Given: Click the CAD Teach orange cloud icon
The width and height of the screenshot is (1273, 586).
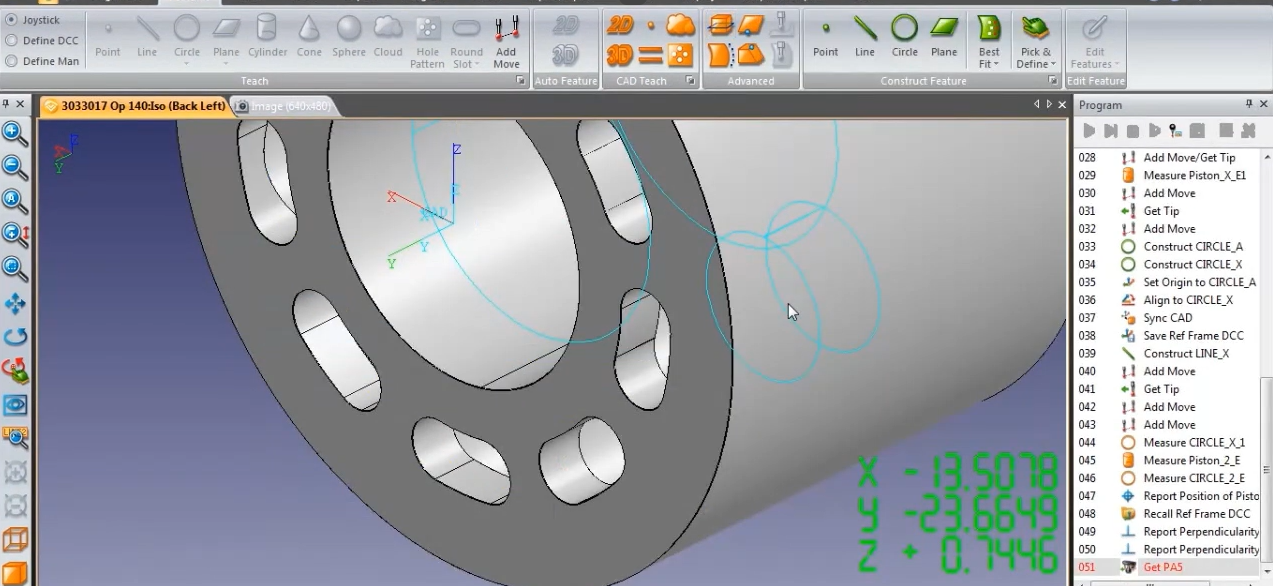Looking at the screenshot, I should click(680, 25).
